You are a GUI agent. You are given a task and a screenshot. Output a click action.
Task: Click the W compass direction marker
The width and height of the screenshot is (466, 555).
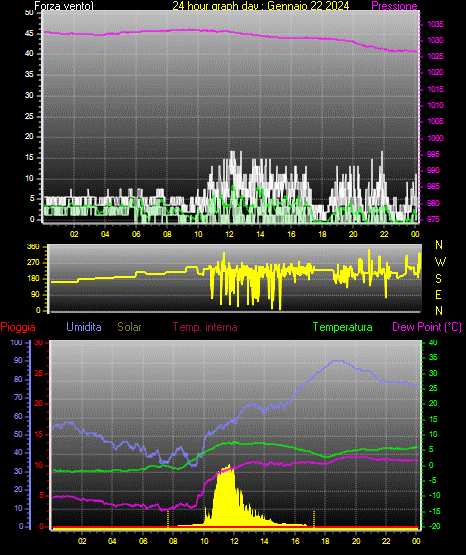click(440, 262)
